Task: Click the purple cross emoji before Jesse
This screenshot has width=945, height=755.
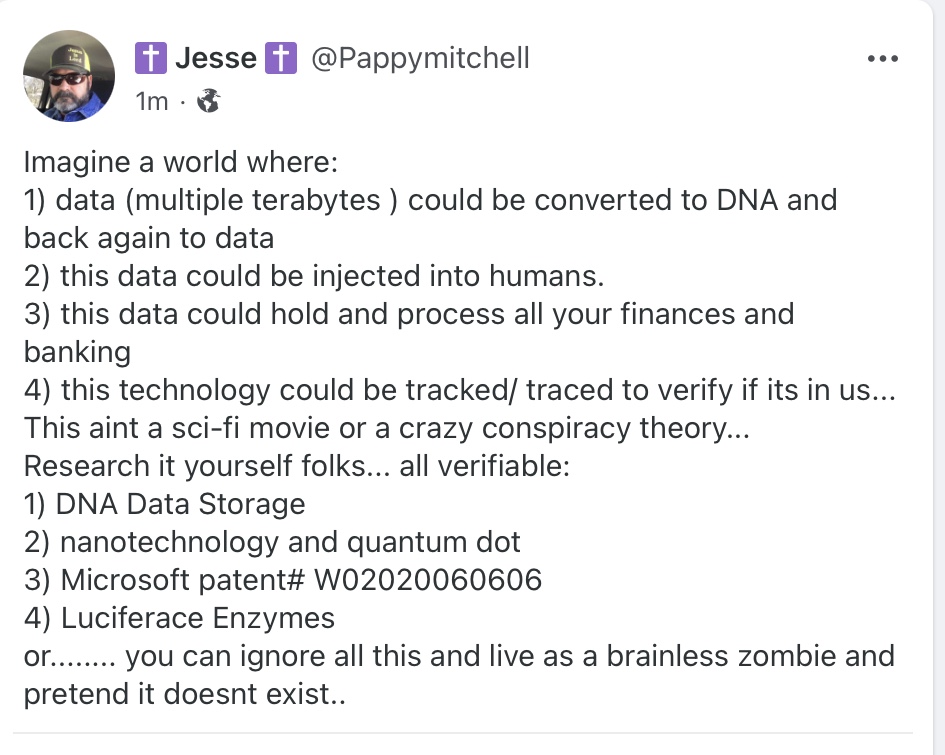Action: coord(150,59)
